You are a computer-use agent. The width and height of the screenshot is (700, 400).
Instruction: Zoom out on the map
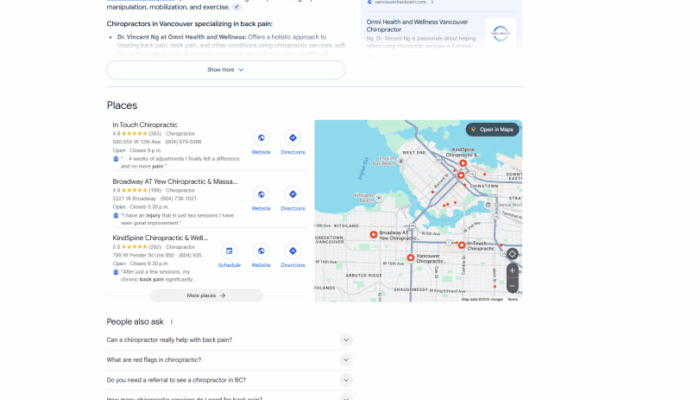(x=512, y=286)
